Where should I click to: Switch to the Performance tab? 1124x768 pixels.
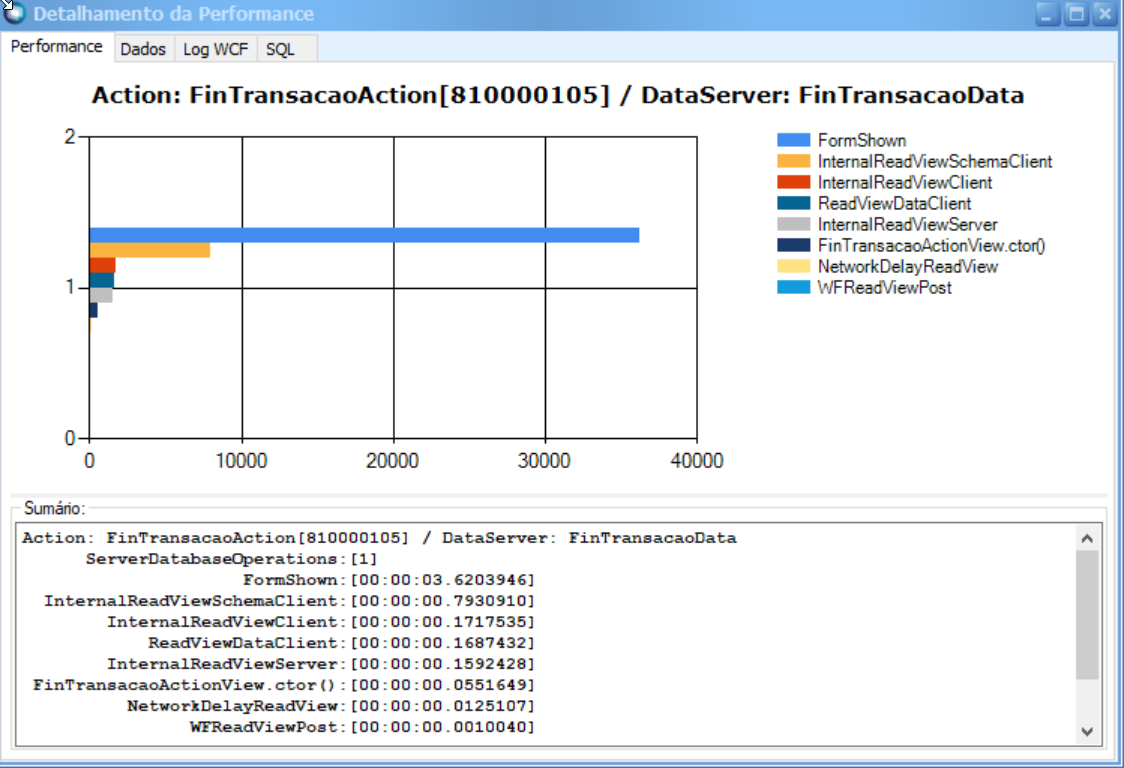click(57, 47)
